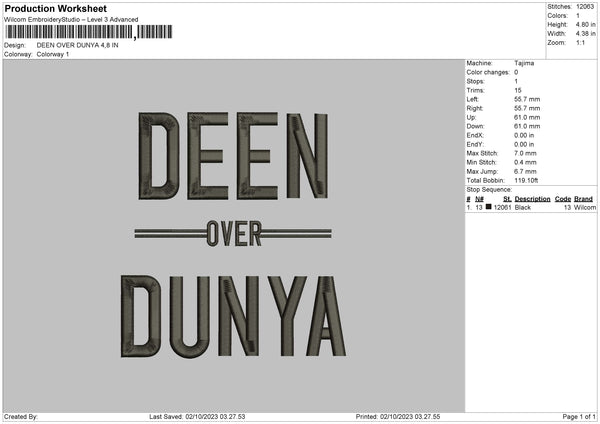The image size is (600, 424).
Task: Click the 'St.' column header
Action: click(x=507, y=199)
